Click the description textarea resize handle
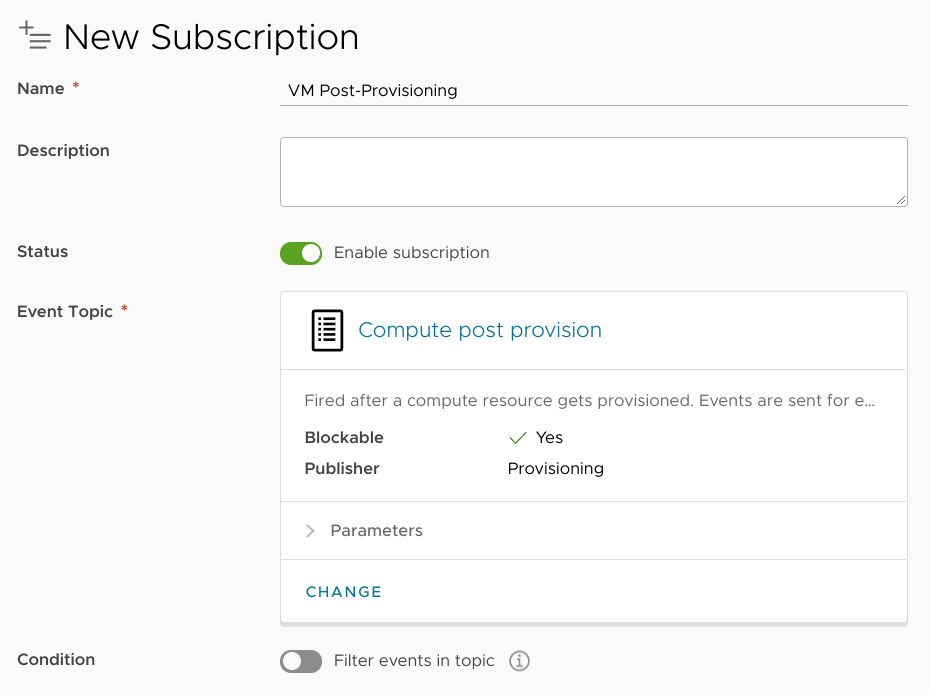The image size is (929, 695). (901, 200)
